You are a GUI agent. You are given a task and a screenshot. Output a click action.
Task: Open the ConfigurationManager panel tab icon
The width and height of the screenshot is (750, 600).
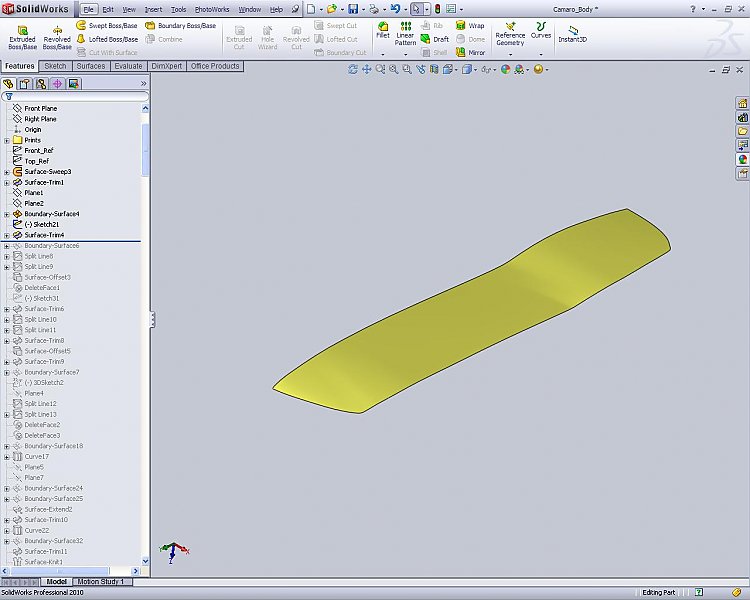(x=41, y=84)
